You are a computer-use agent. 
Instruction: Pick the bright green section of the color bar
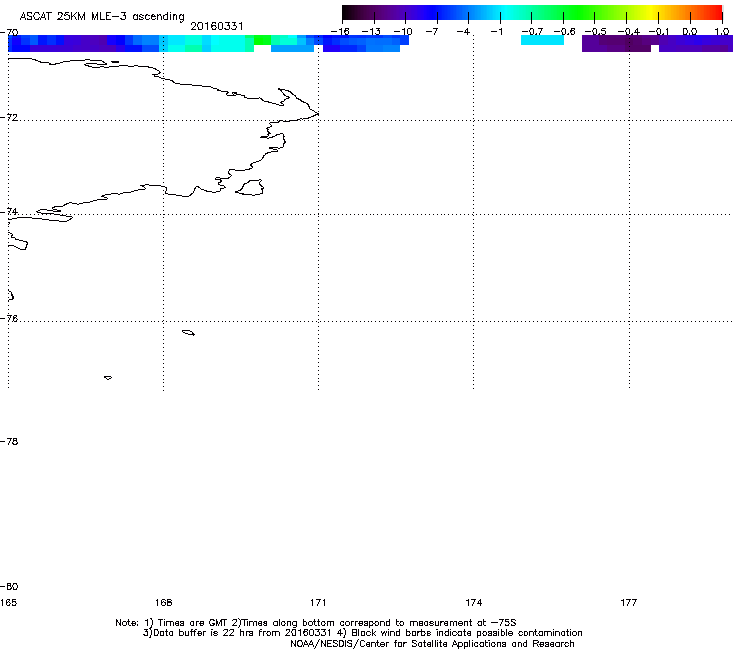(580, 13)
